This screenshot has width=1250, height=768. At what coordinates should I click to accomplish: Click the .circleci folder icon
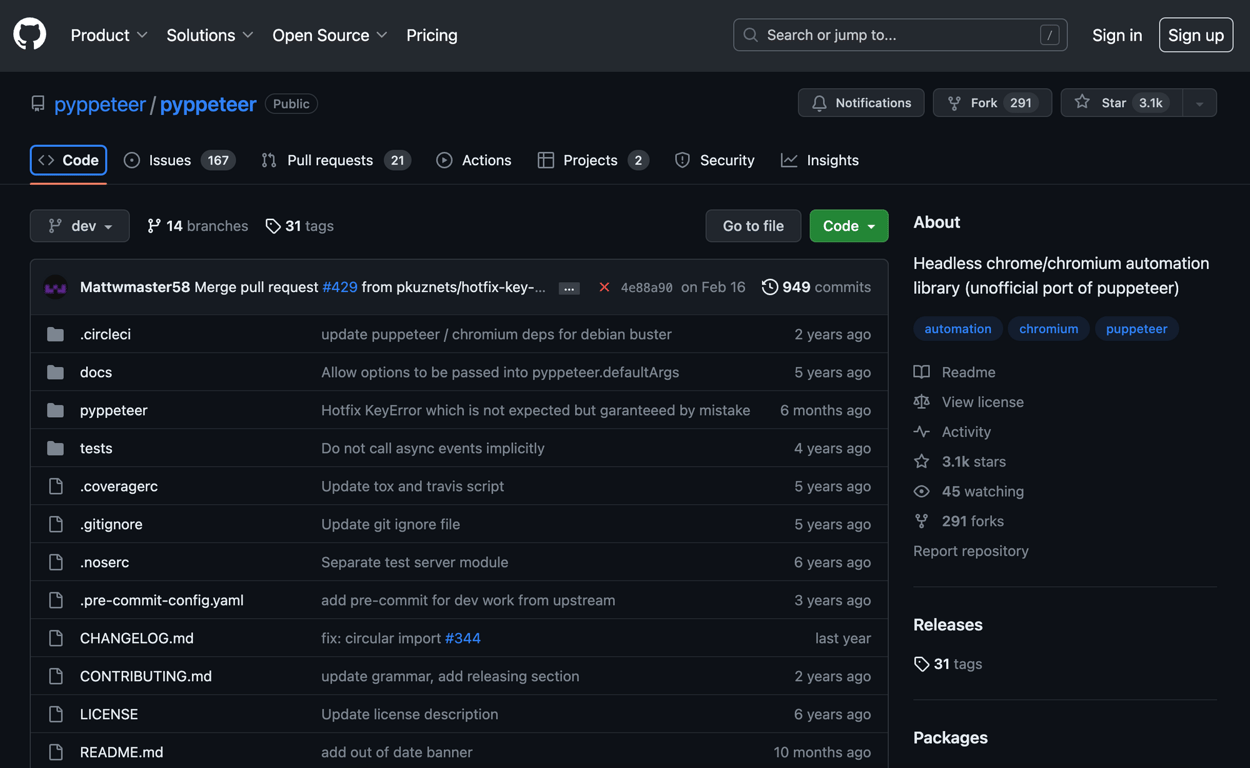point(56,334)
